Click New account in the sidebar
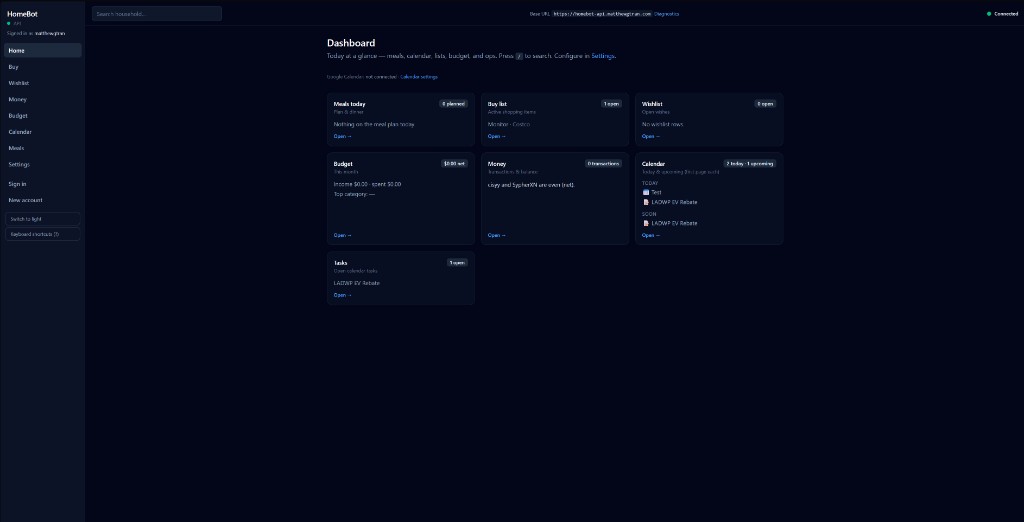 [43, 200]
